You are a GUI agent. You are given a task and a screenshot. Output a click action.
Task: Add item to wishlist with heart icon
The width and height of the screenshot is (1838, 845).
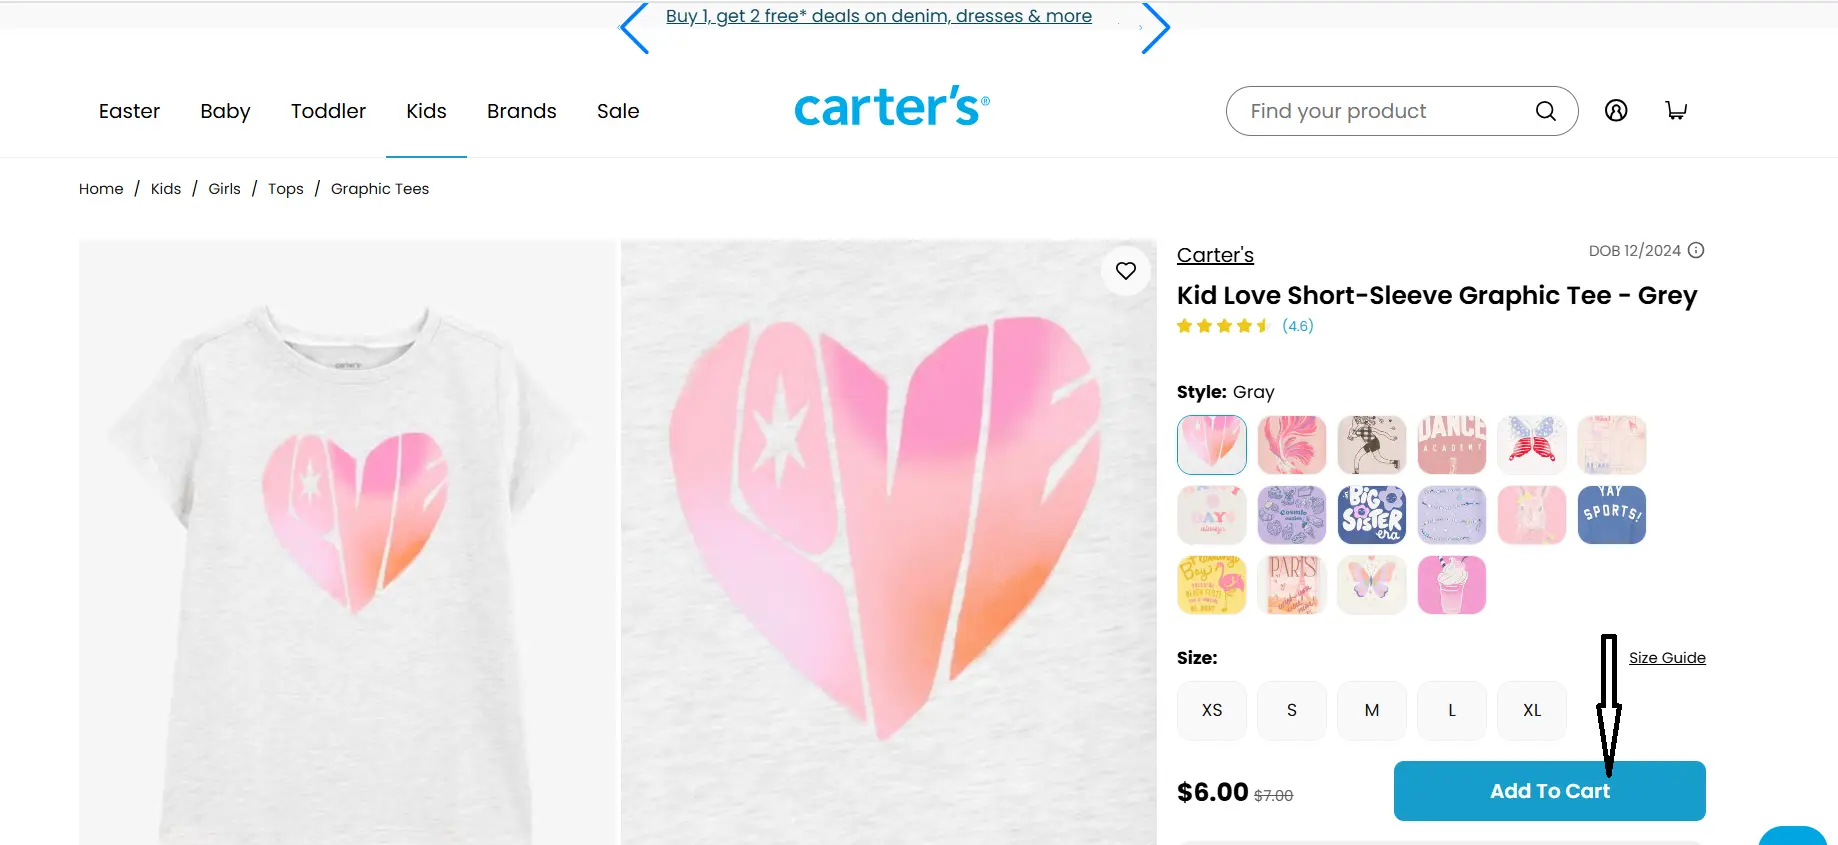[x=1126, y=271]
